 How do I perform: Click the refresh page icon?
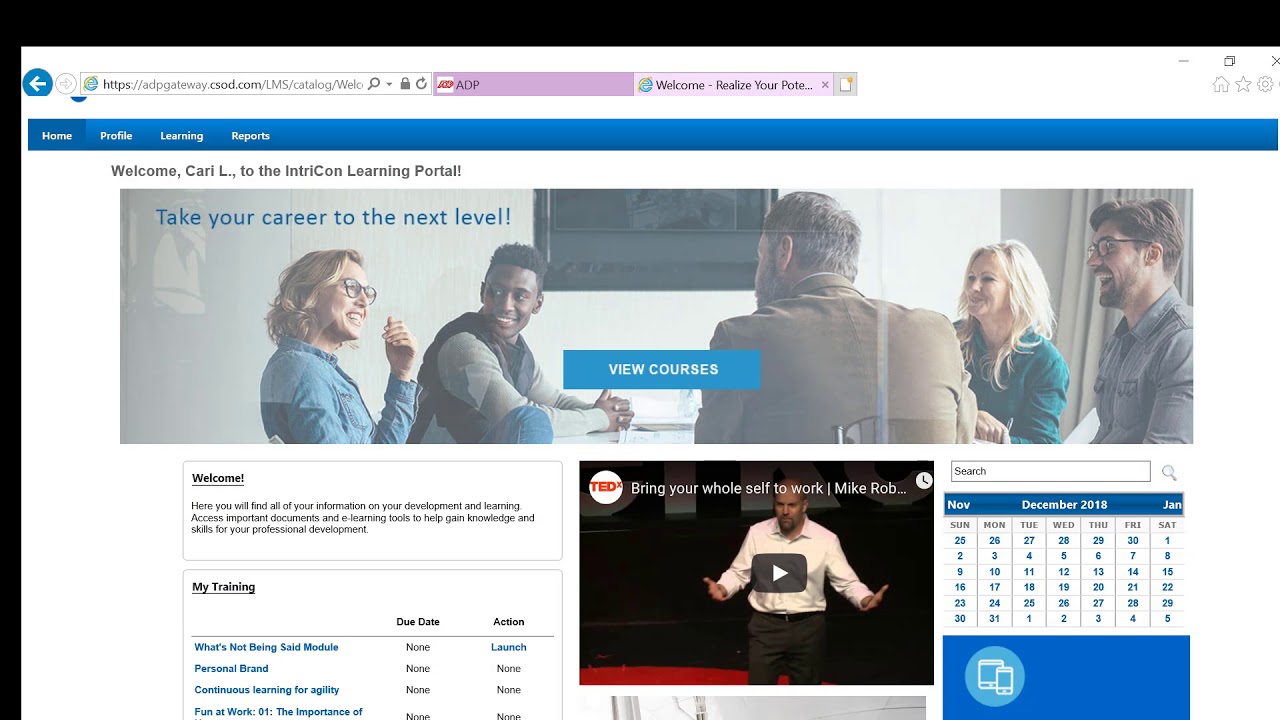[421, 84]
